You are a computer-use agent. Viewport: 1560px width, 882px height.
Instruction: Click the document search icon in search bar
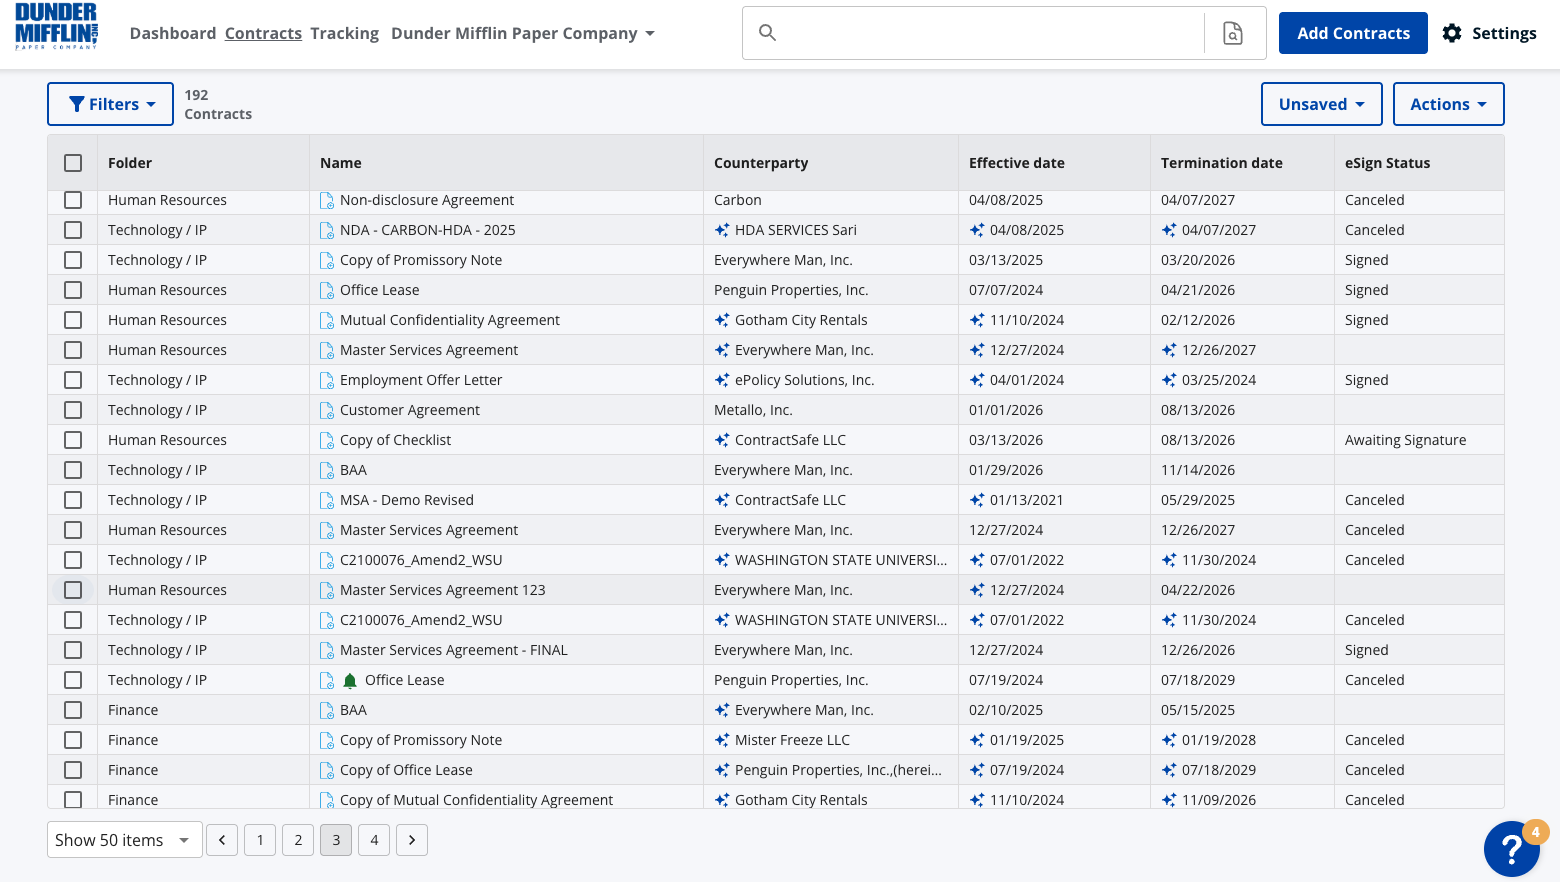coord(1233,33)
